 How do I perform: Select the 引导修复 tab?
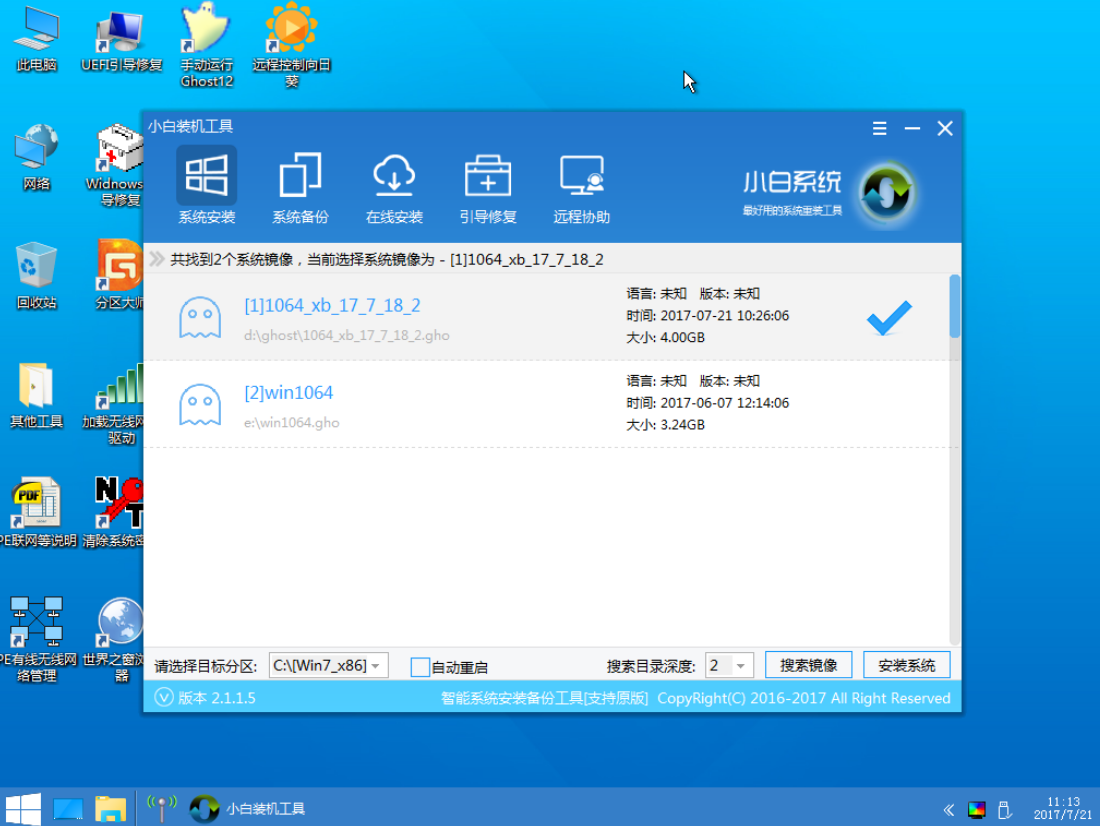click(x=488, y=186)
